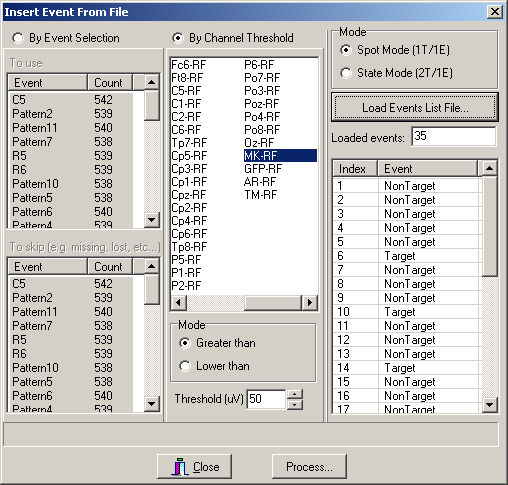Click Load Events List File button
This screenshot has width=508, height=485.
(415, 107)
